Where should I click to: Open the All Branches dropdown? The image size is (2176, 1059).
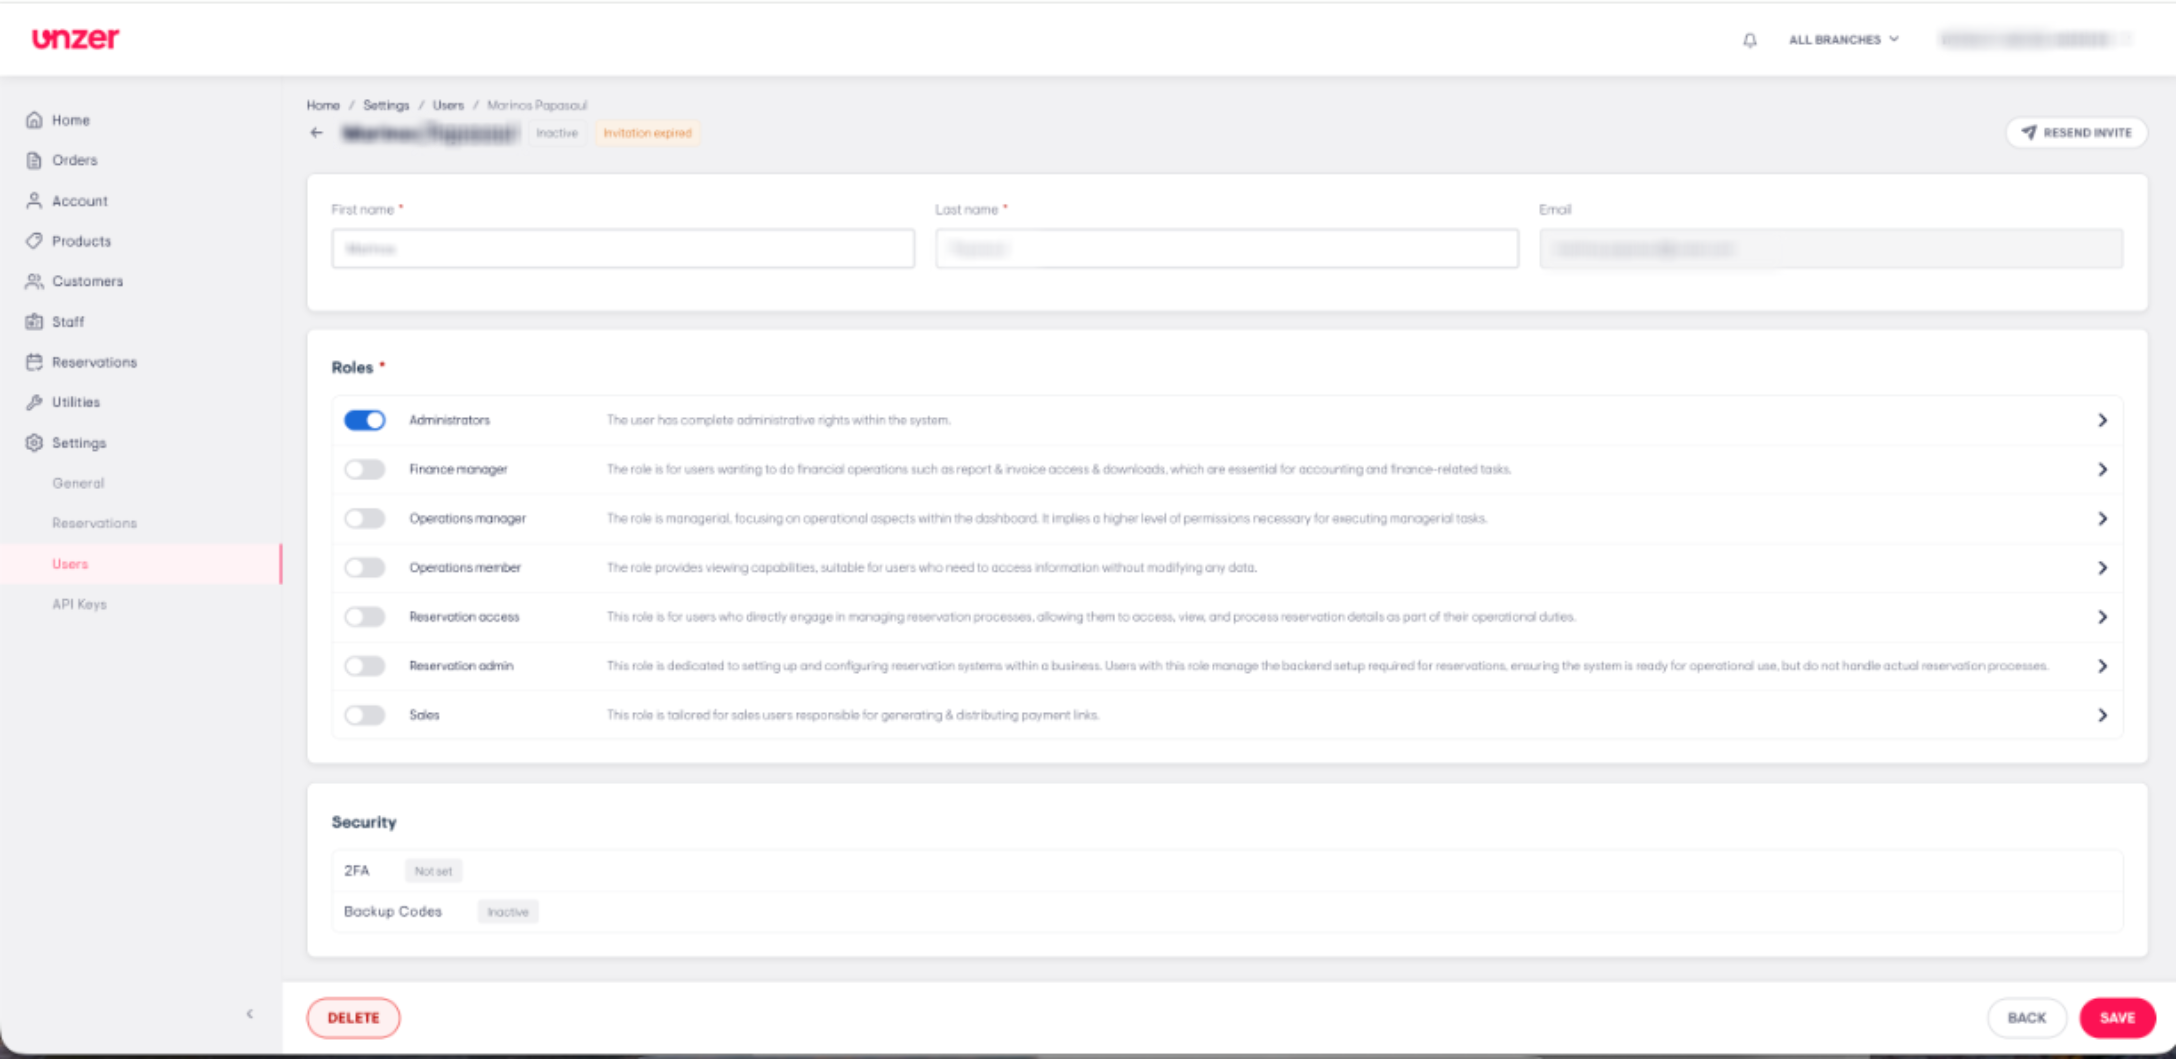click(x=1843, y=39)
